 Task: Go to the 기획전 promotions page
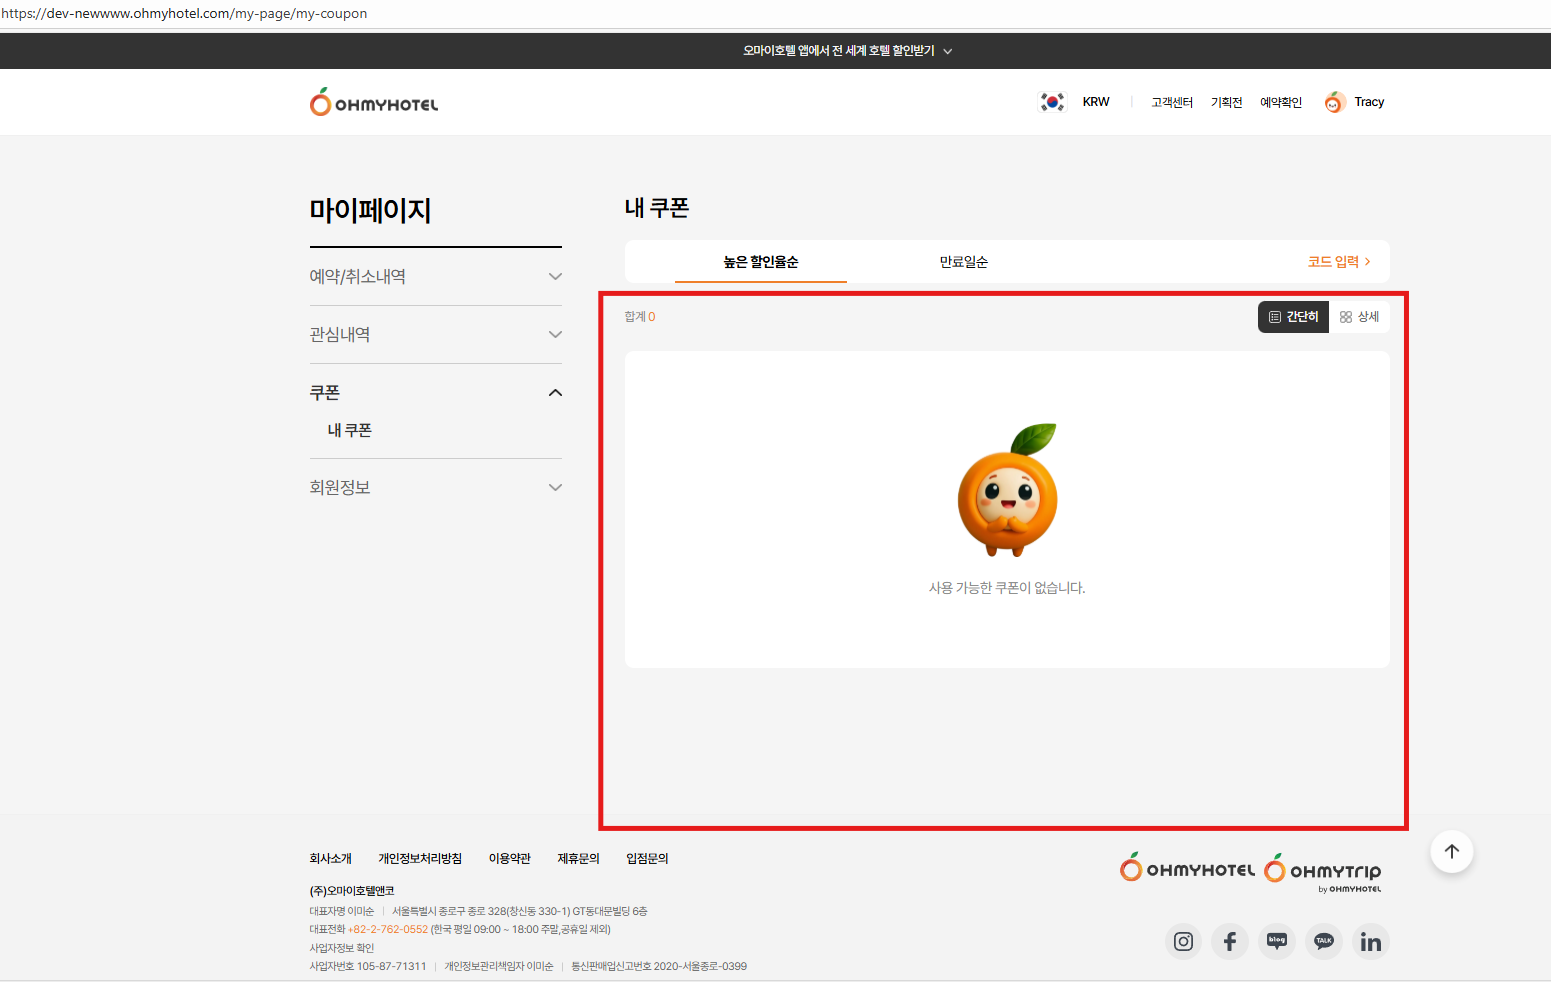point(1227,102)
